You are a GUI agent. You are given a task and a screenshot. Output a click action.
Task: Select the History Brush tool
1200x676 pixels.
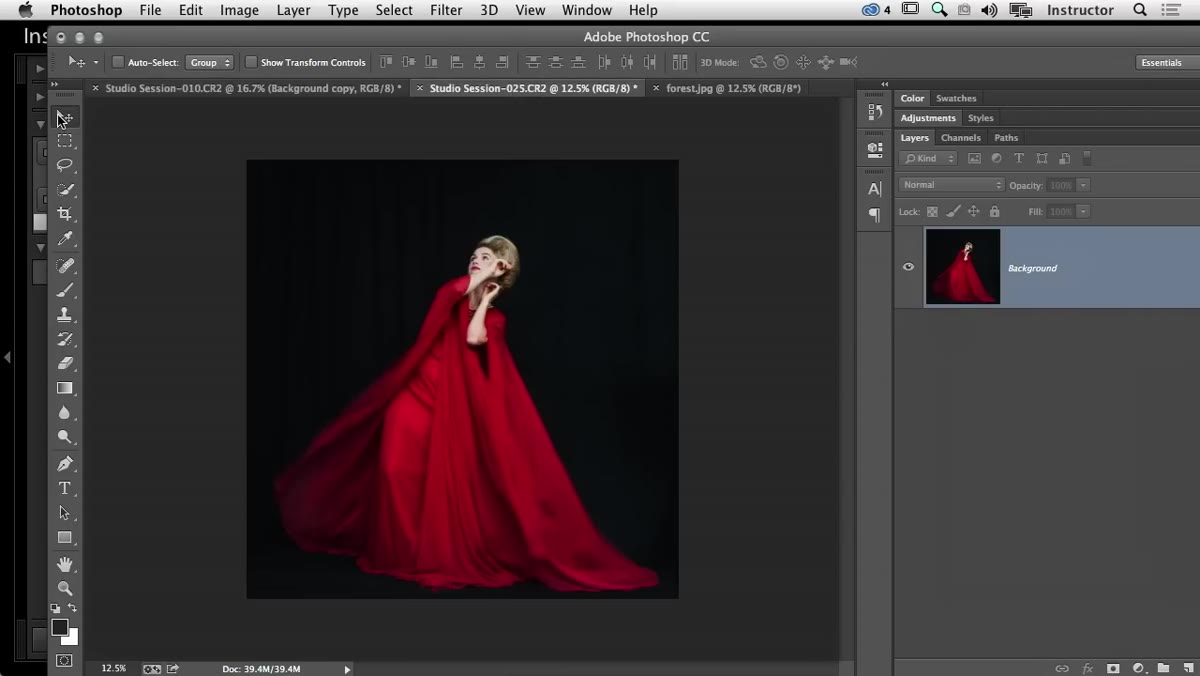click(x=65, y=339)
